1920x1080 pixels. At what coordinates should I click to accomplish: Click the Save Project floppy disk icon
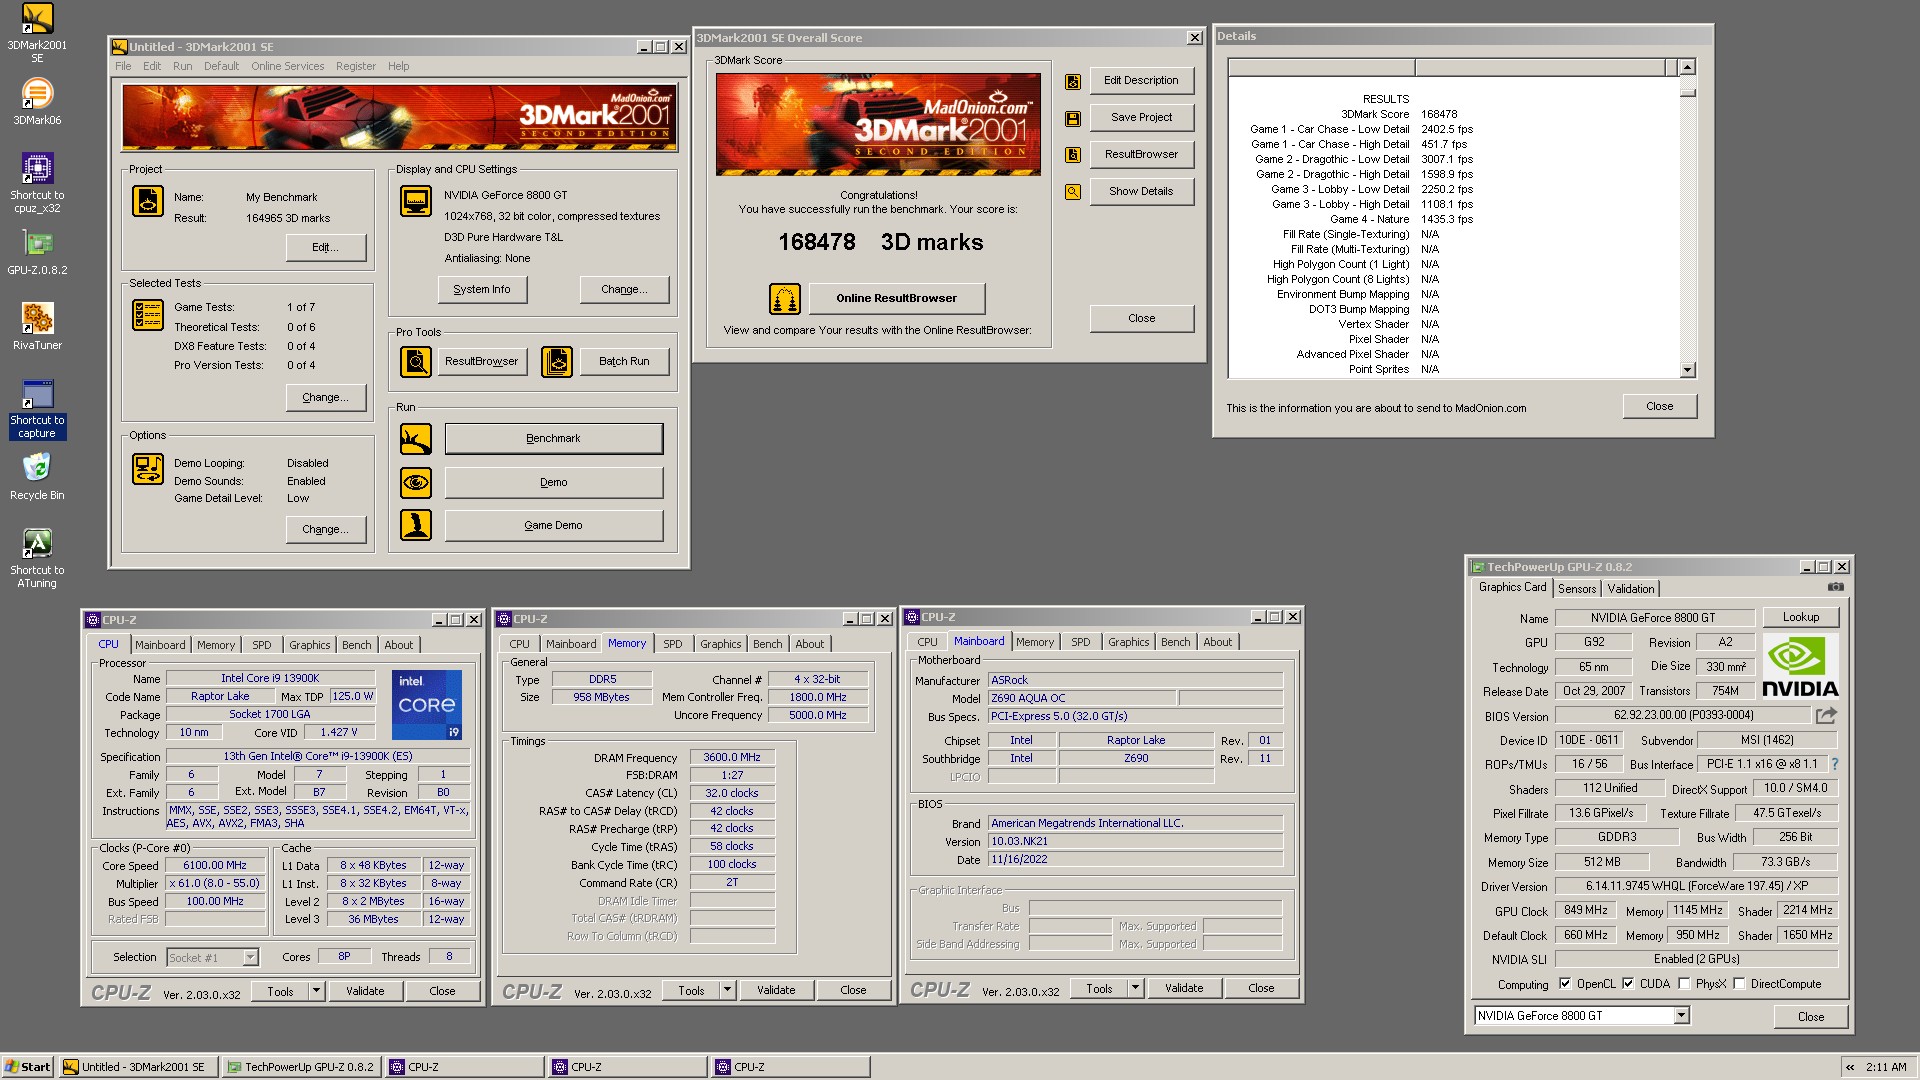(1073, 119)
